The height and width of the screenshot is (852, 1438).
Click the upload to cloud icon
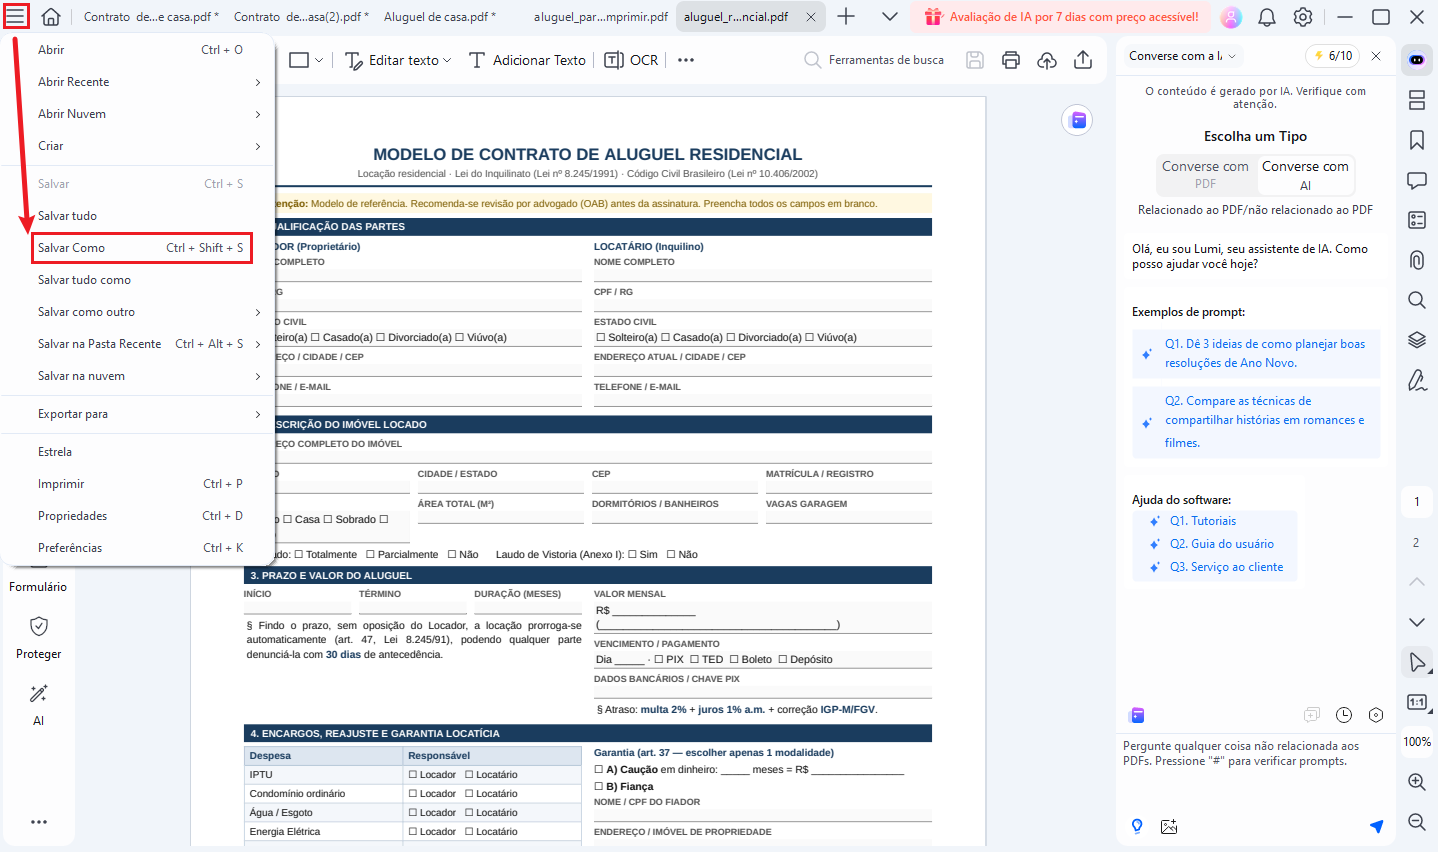click(1047, 60)
